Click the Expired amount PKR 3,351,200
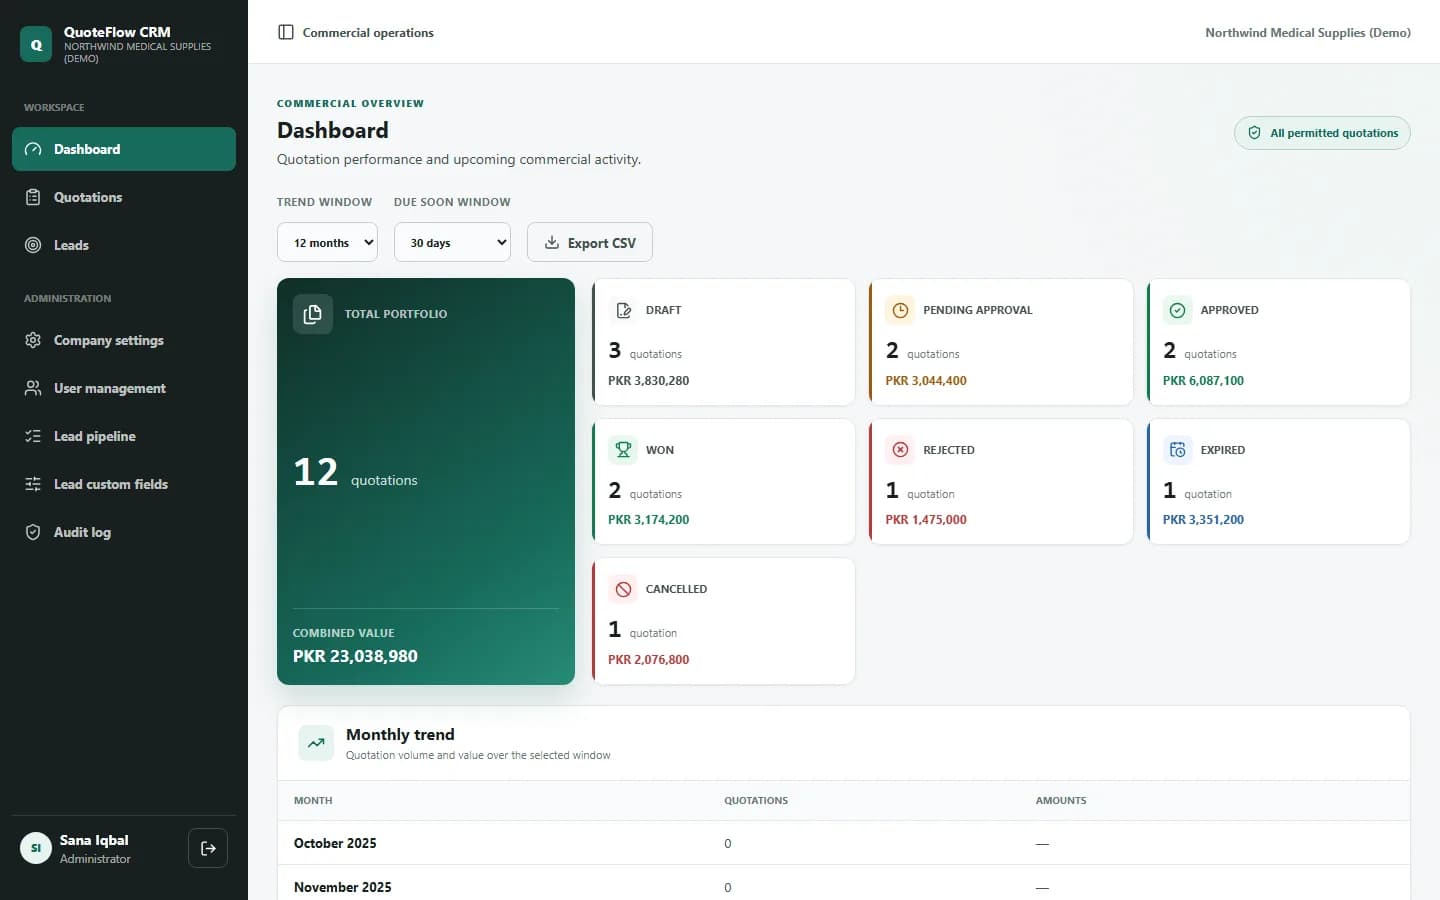This screenshot has width=1440, height=900. point(1203,519)
